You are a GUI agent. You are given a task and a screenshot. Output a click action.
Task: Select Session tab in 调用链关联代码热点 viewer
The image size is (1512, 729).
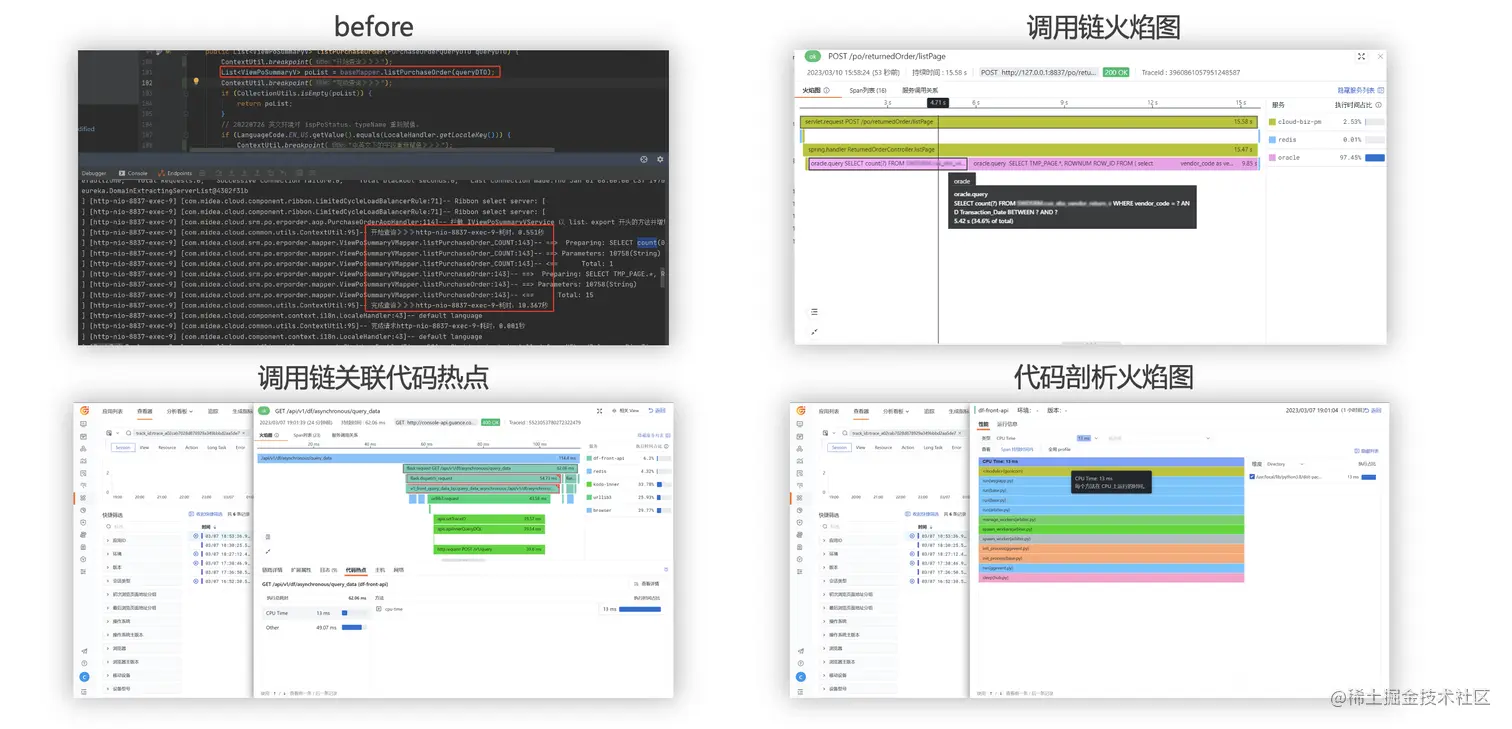pos(123,448)
